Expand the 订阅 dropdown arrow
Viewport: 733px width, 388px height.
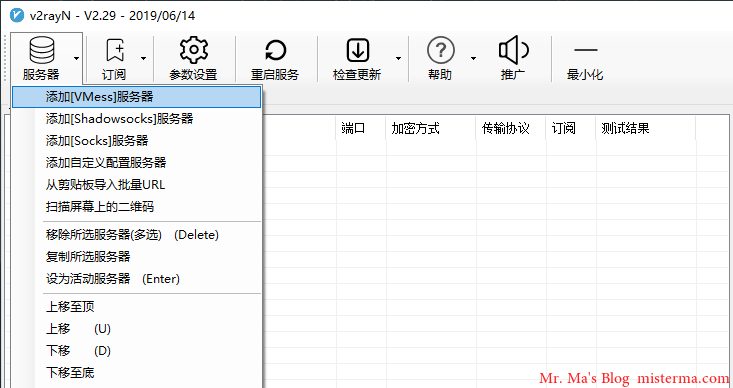click(x=144, y=58)
